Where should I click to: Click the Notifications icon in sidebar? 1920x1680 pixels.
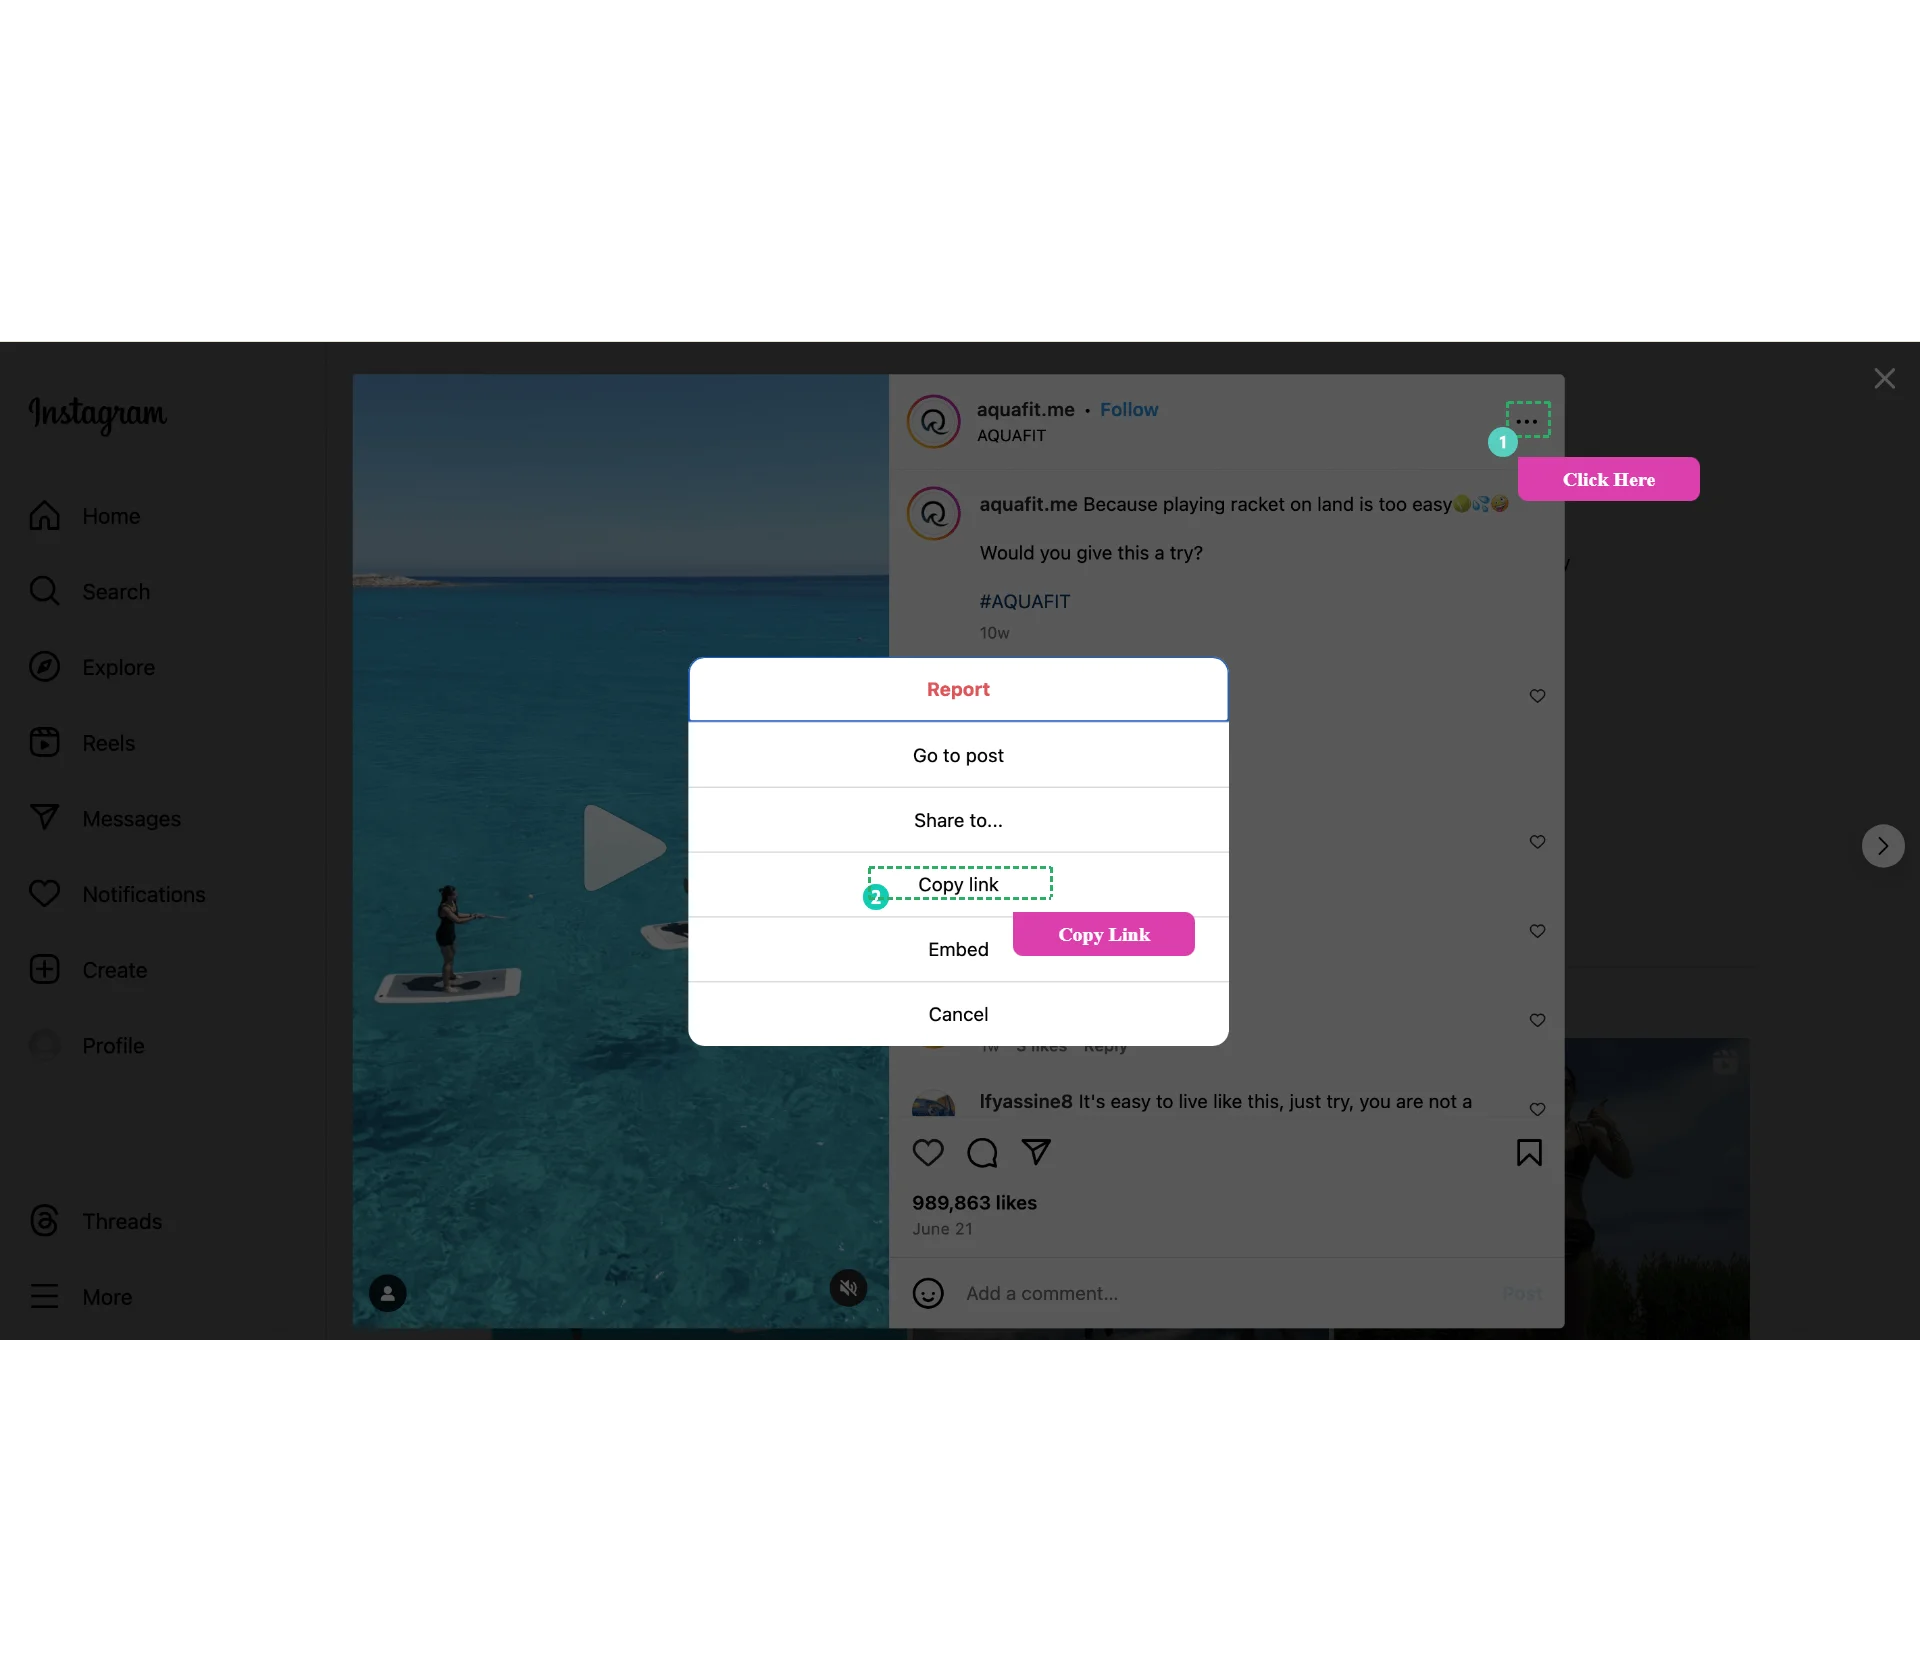[44, 895]
